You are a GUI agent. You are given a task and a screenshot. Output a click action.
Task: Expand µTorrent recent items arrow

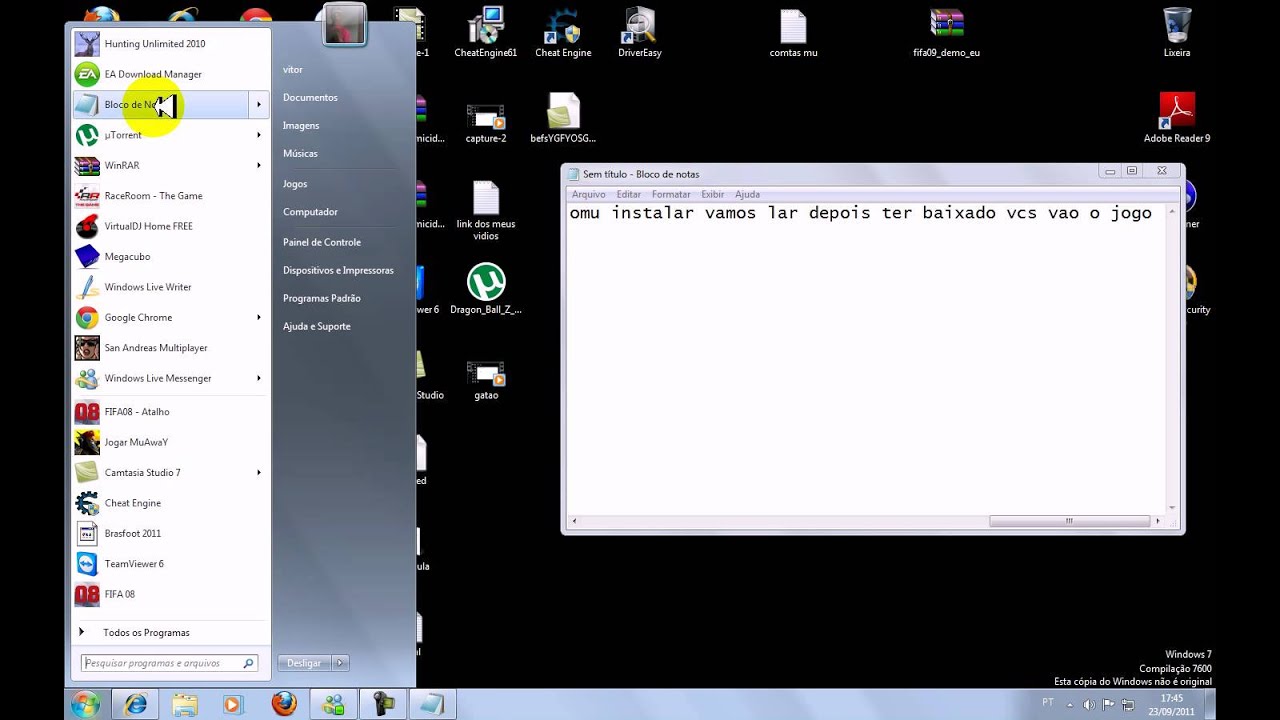pyautogui.click(x=259, y=135)
